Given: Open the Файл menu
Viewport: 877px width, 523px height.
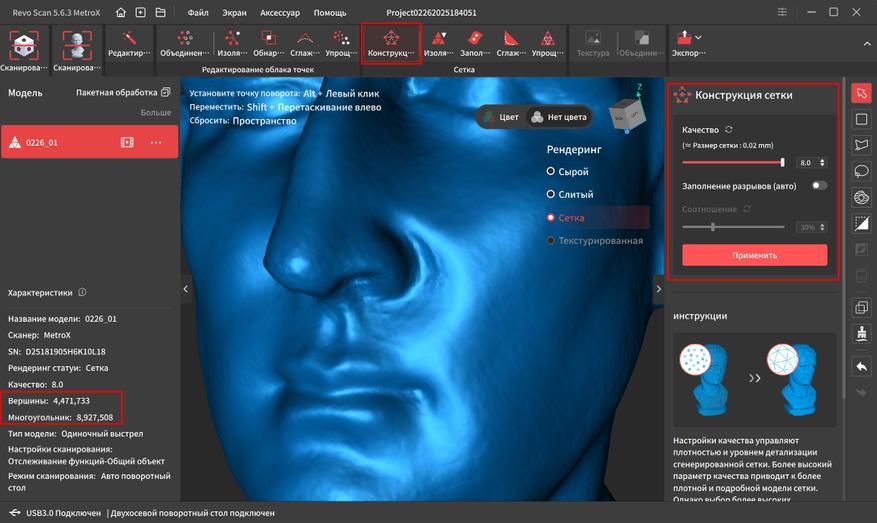Looking at the screenshot, I should point(198,13).
